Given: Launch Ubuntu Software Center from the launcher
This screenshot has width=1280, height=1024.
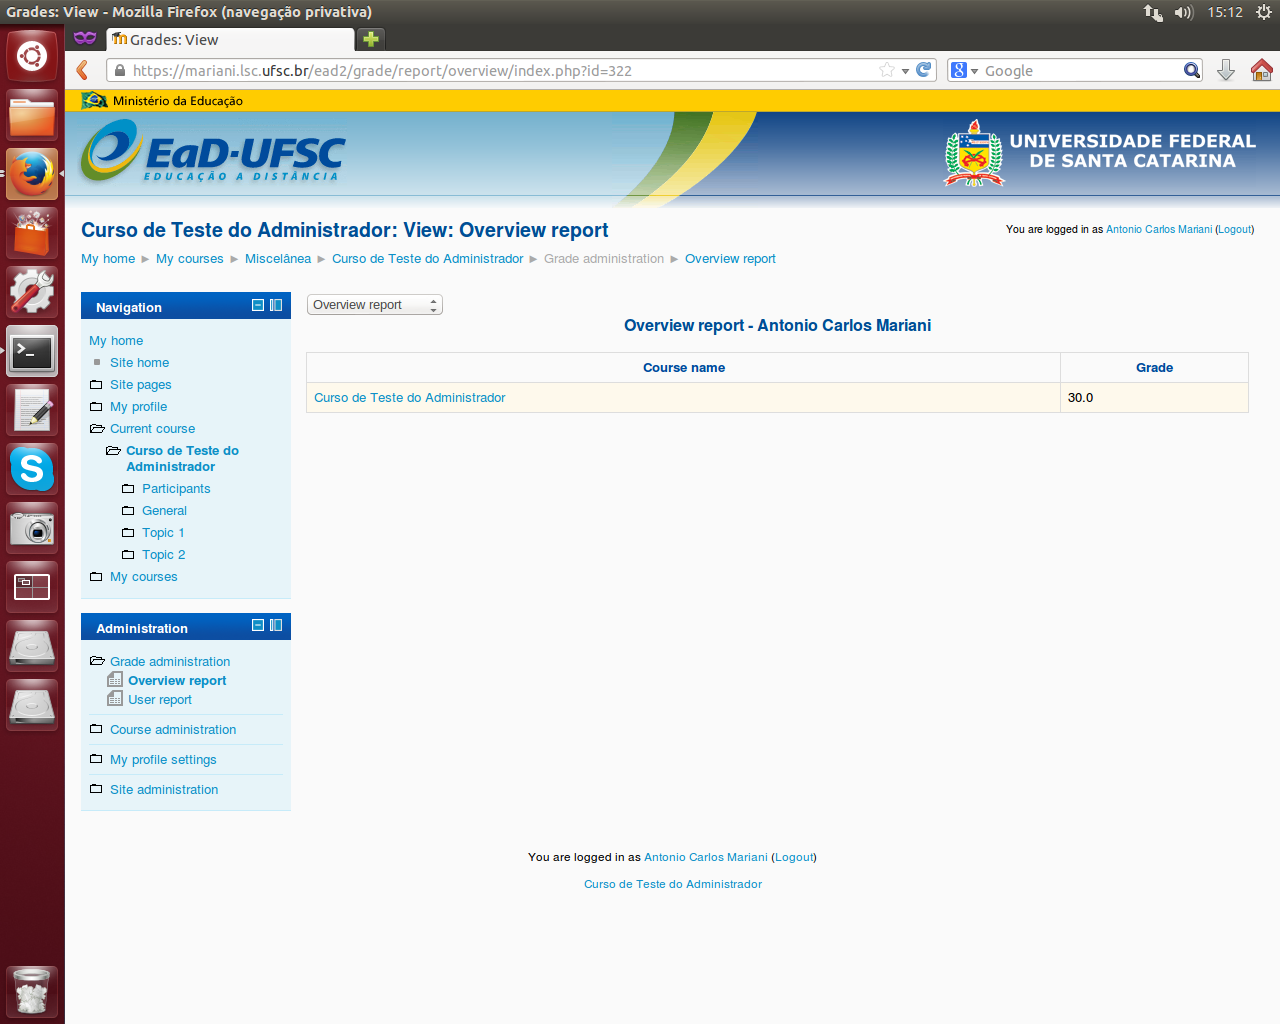Looking at the screenshot, I should click(32, 233).
